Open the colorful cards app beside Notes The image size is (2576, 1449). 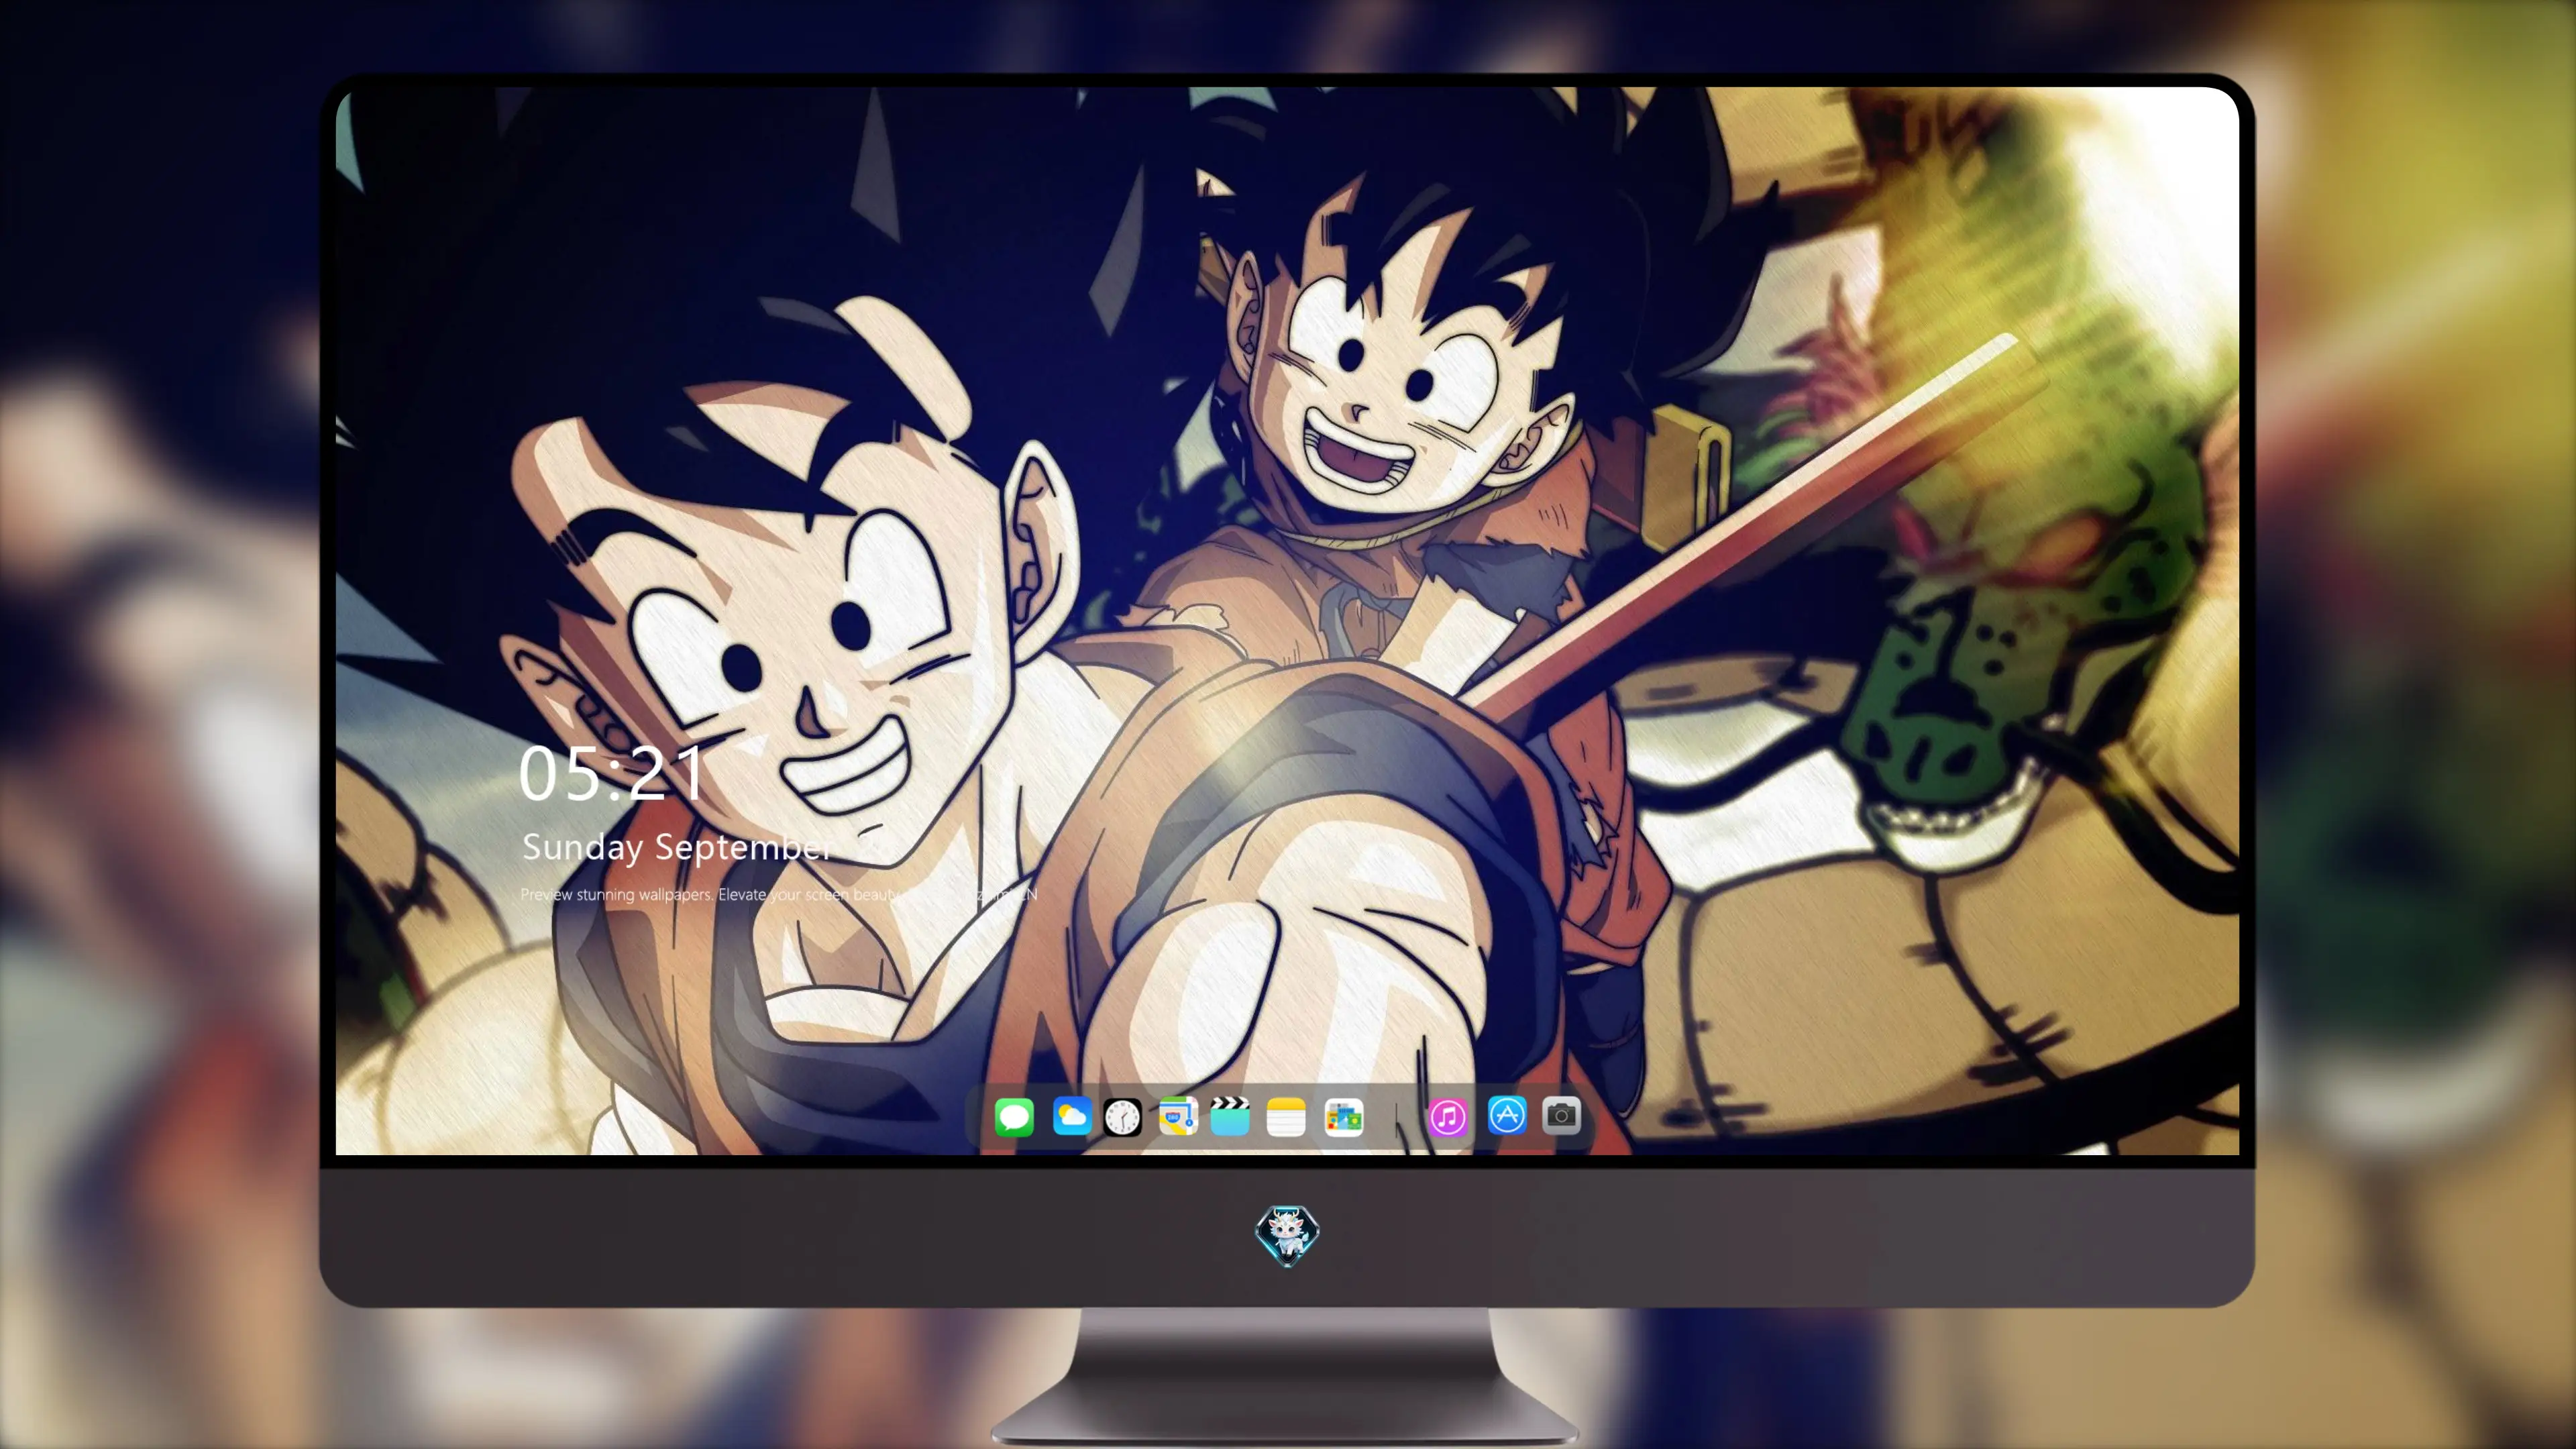(1343, 1117)
